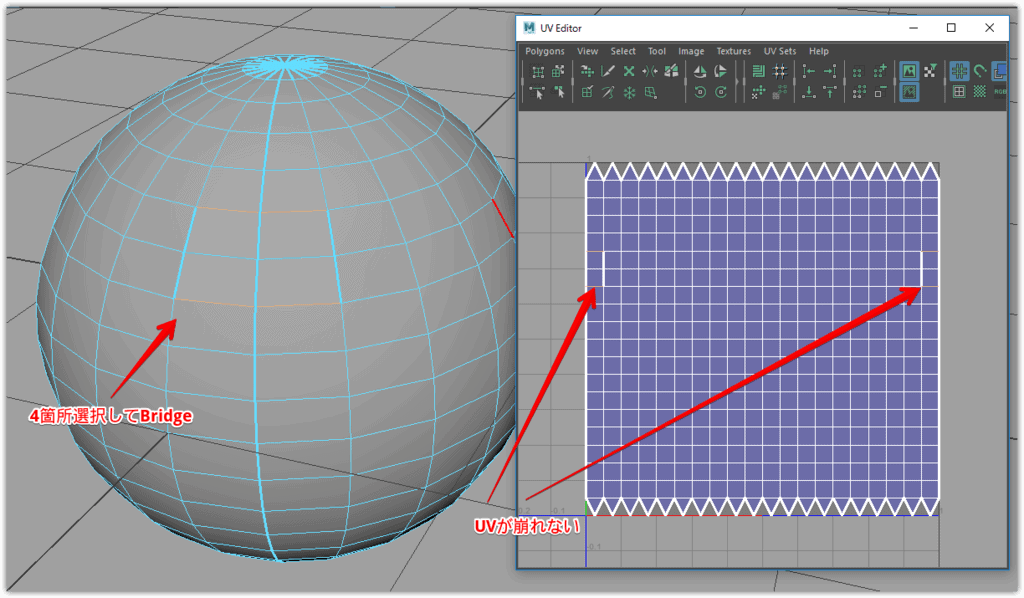Click the Rotate UVs counterclockwise icon

tap(699, 92)
